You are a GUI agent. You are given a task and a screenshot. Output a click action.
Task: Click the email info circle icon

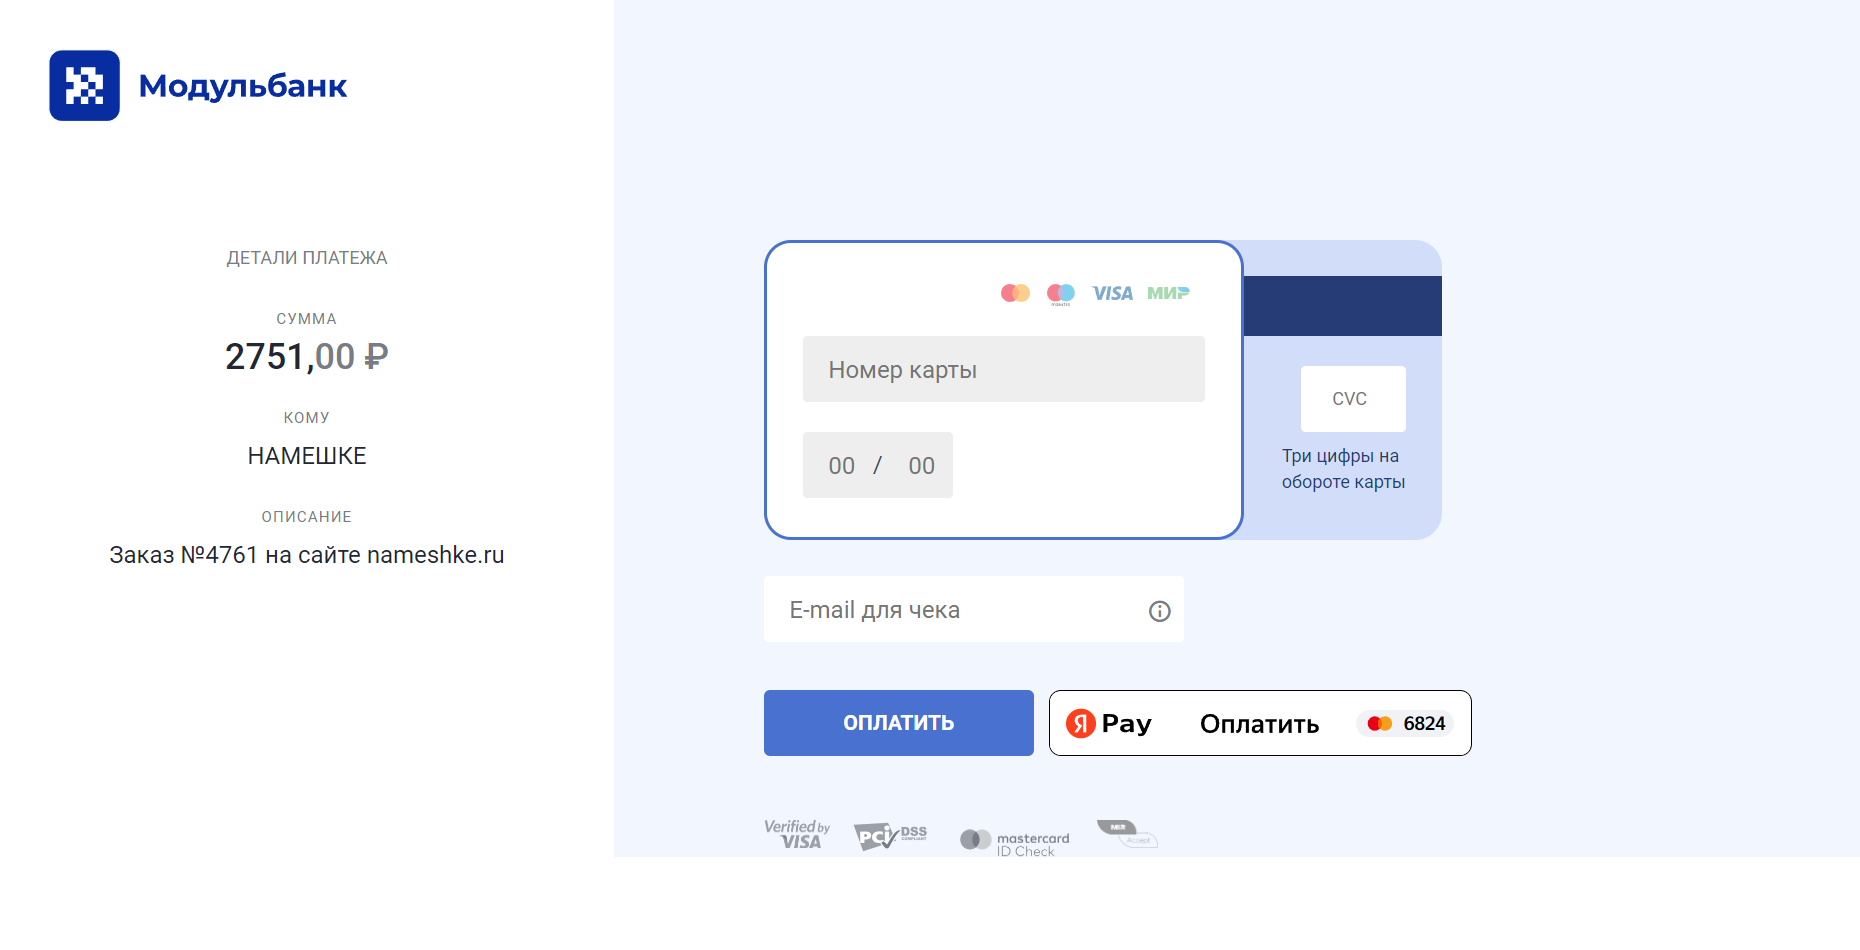1160,611
